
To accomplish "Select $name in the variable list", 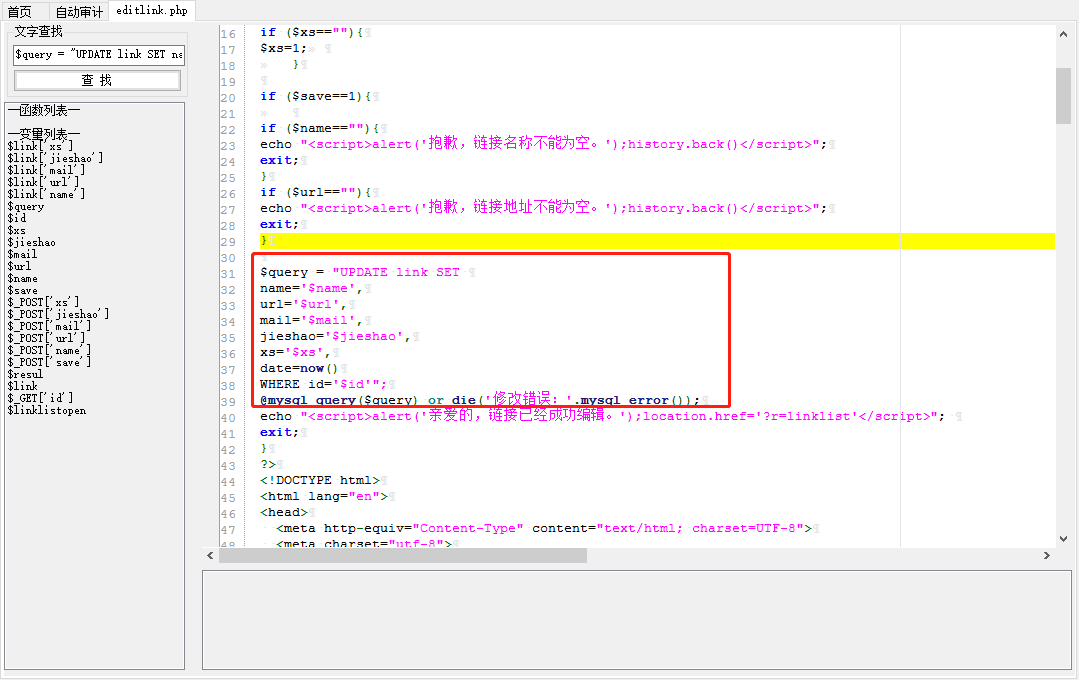I will [22, 278].
